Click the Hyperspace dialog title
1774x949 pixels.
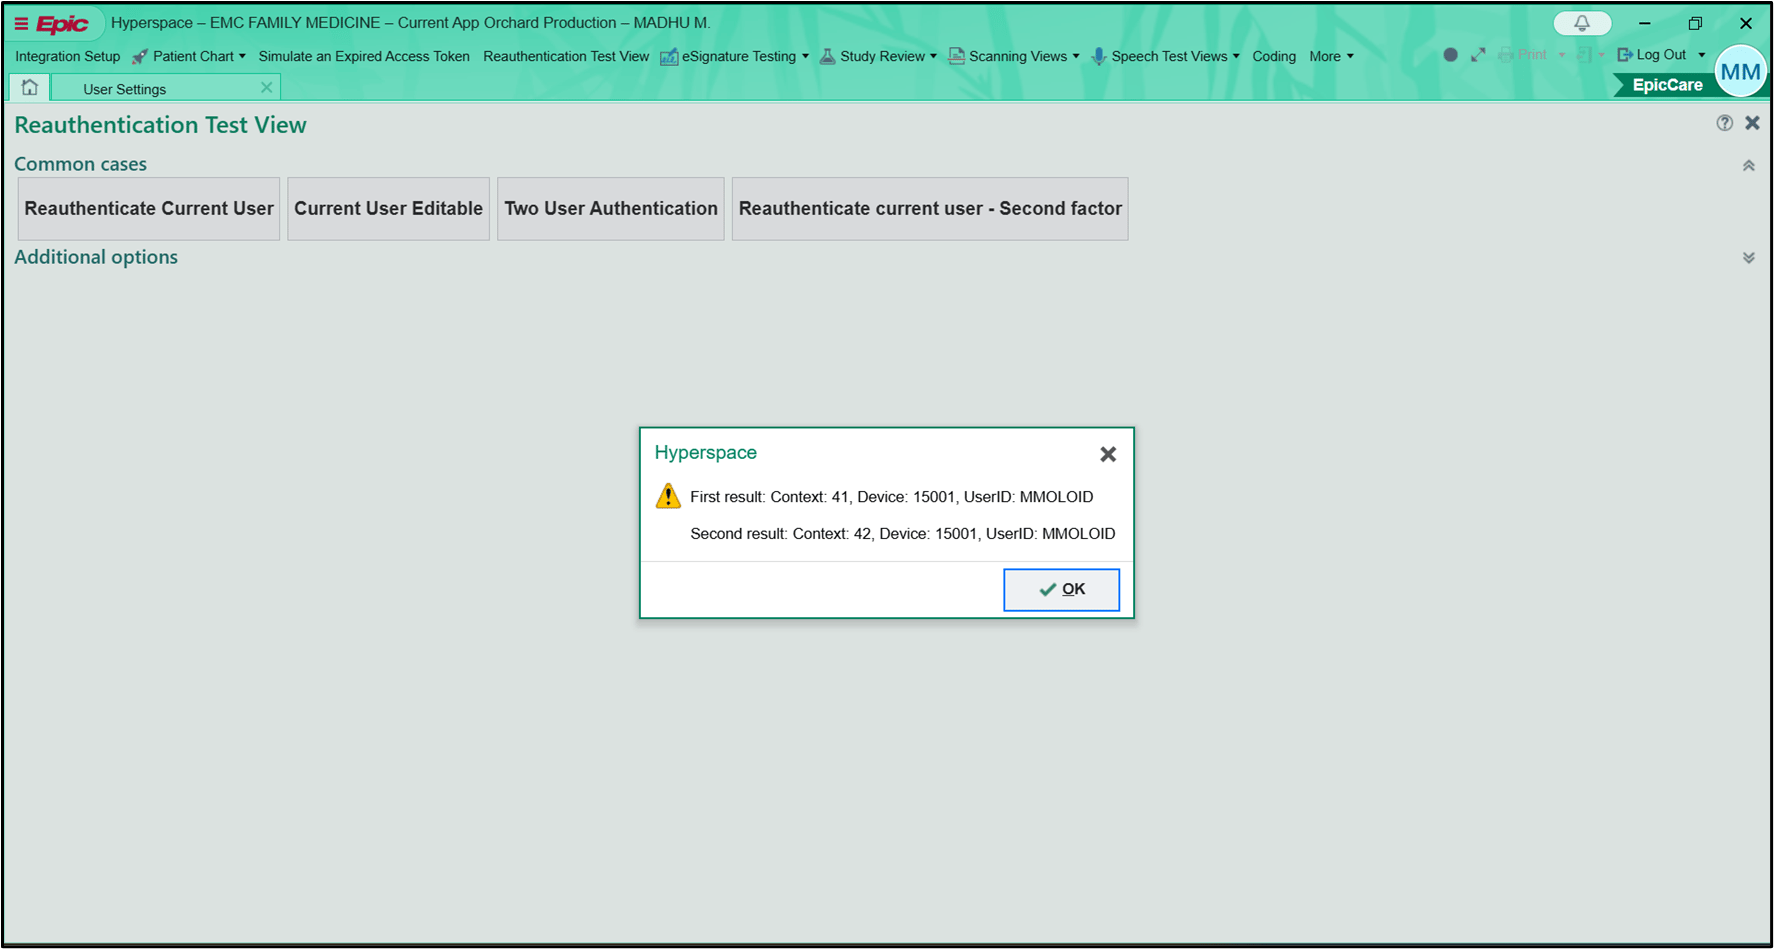click(705, 452)
